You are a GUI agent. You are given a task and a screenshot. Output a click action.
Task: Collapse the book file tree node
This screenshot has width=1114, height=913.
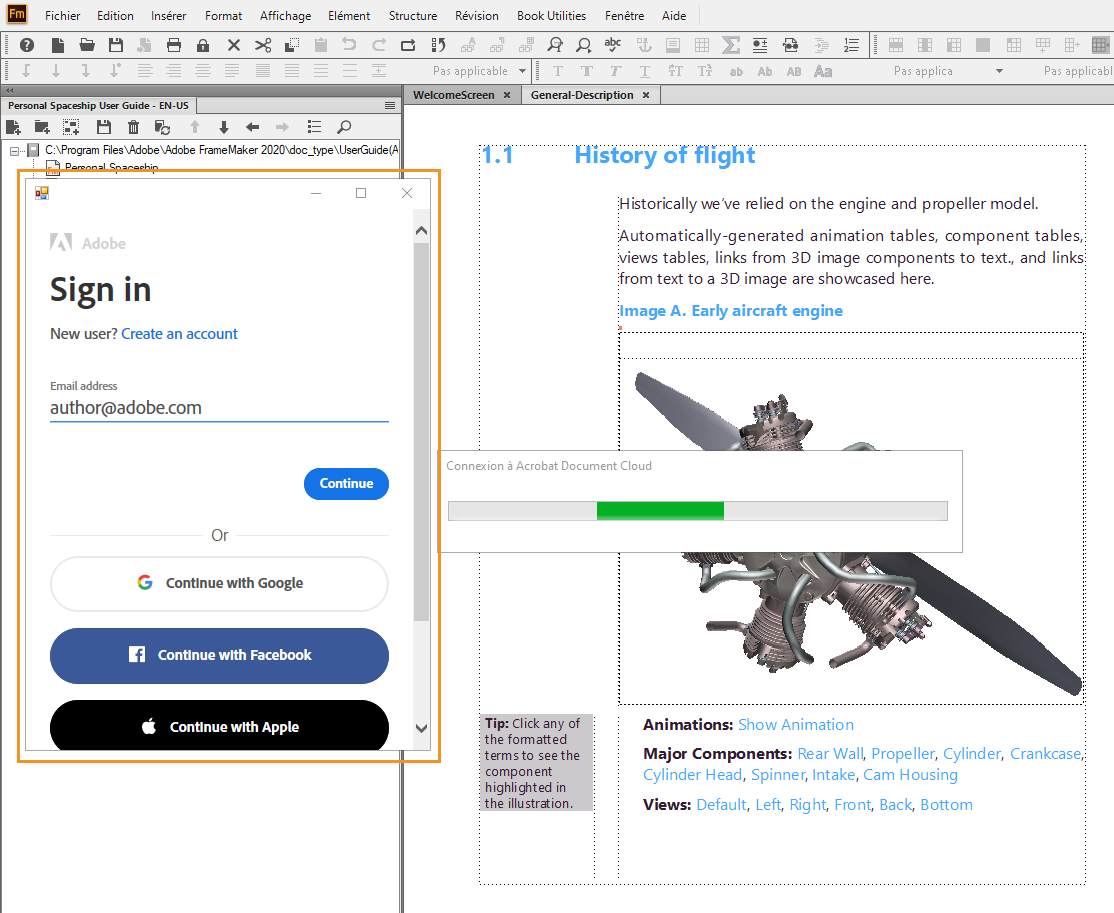pyautogui.click(x=15, y=150)
